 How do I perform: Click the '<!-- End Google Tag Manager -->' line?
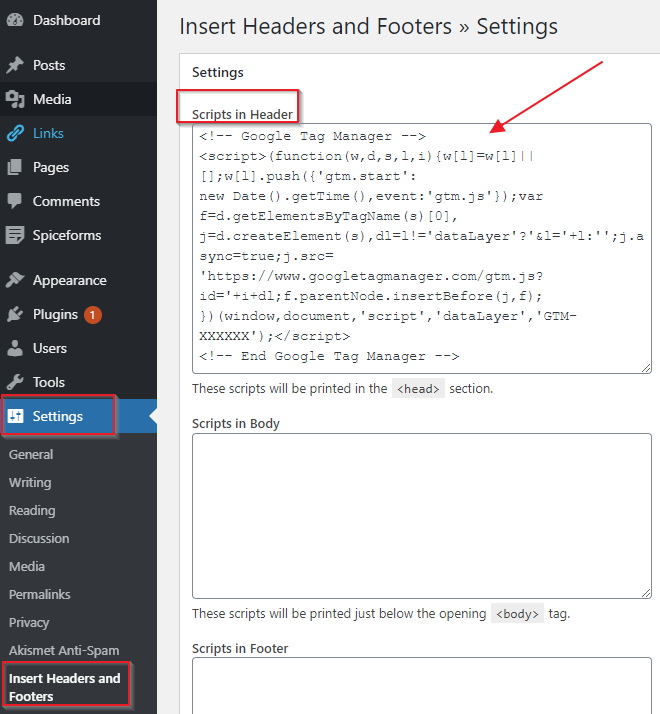329,356
